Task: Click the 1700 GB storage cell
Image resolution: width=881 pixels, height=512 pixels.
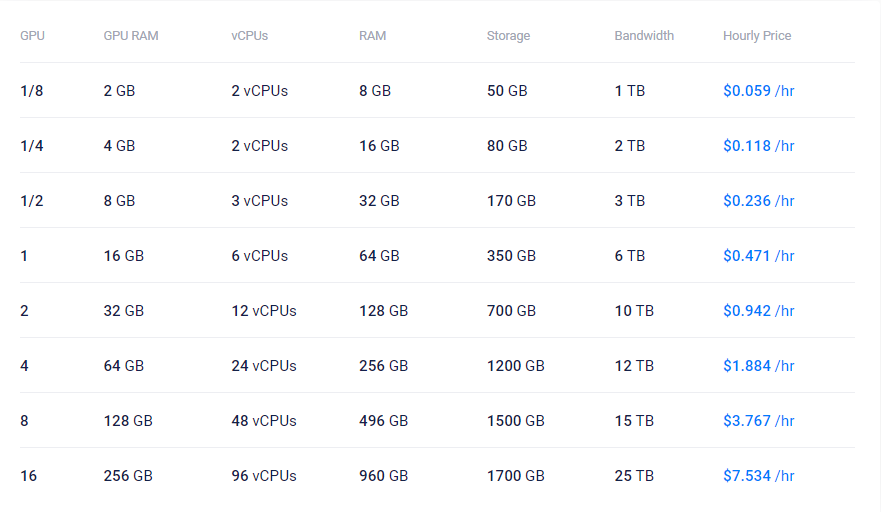Action: click(515, 476)
